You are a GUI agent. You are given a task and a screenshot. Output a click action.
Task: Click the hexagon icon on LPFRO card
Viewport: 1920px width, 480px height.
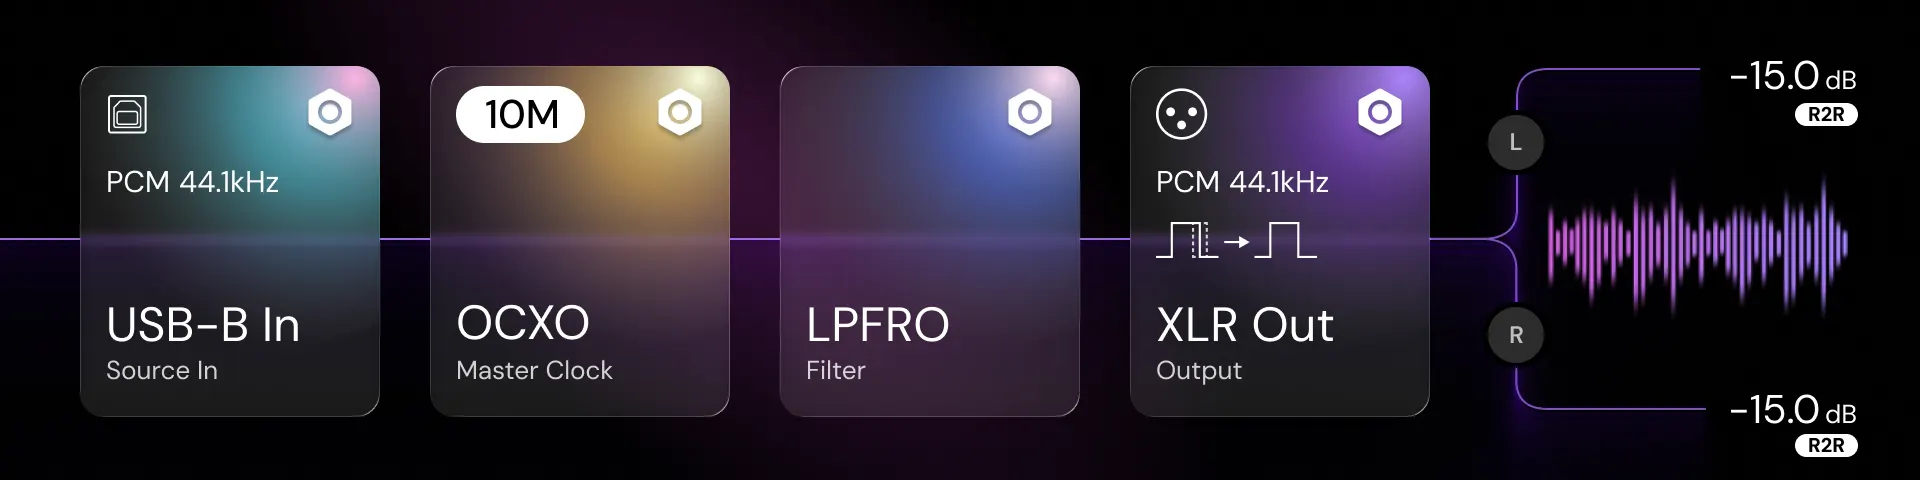1030,113
